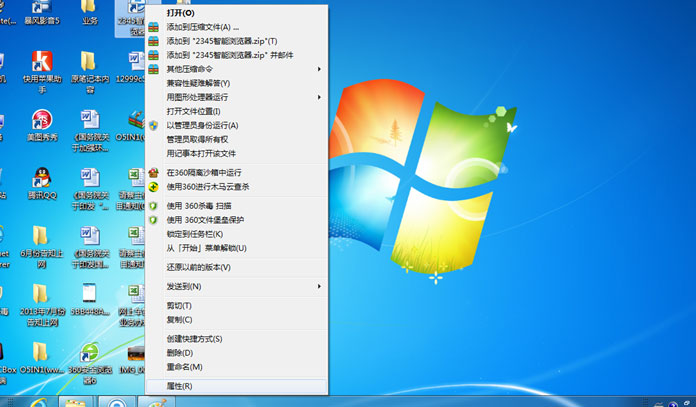Choose 用记事本打开该文件
Screen dimensions: 696x407
click(237, 154)
